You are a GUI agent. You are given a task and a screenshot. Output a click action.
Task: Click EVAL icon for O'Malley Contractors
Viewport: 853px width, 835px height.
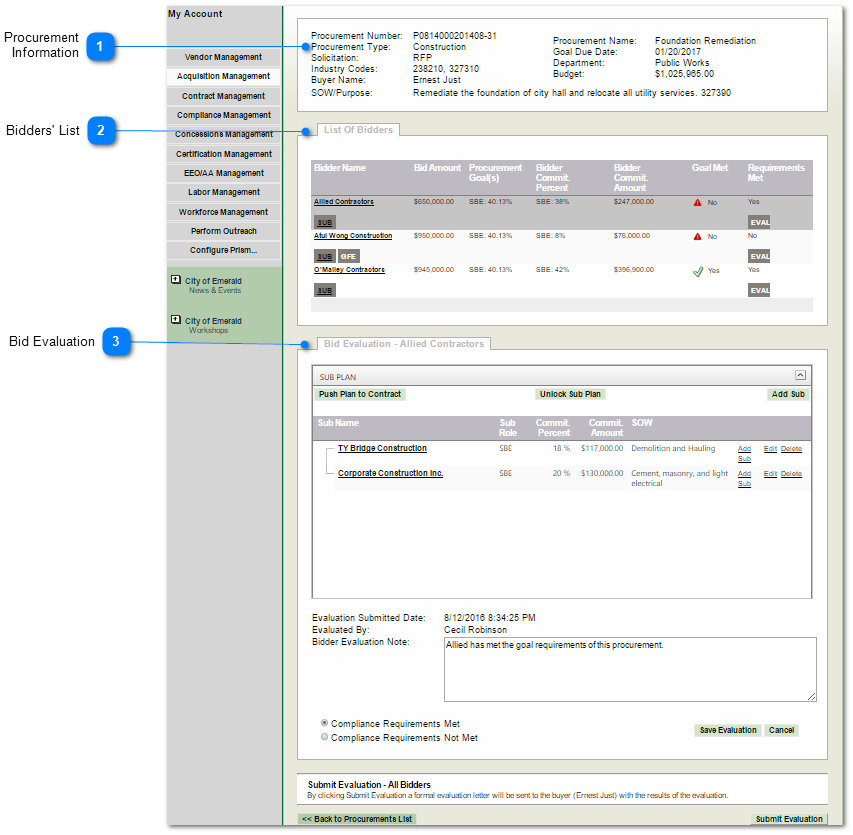click(x=759, y=290)
